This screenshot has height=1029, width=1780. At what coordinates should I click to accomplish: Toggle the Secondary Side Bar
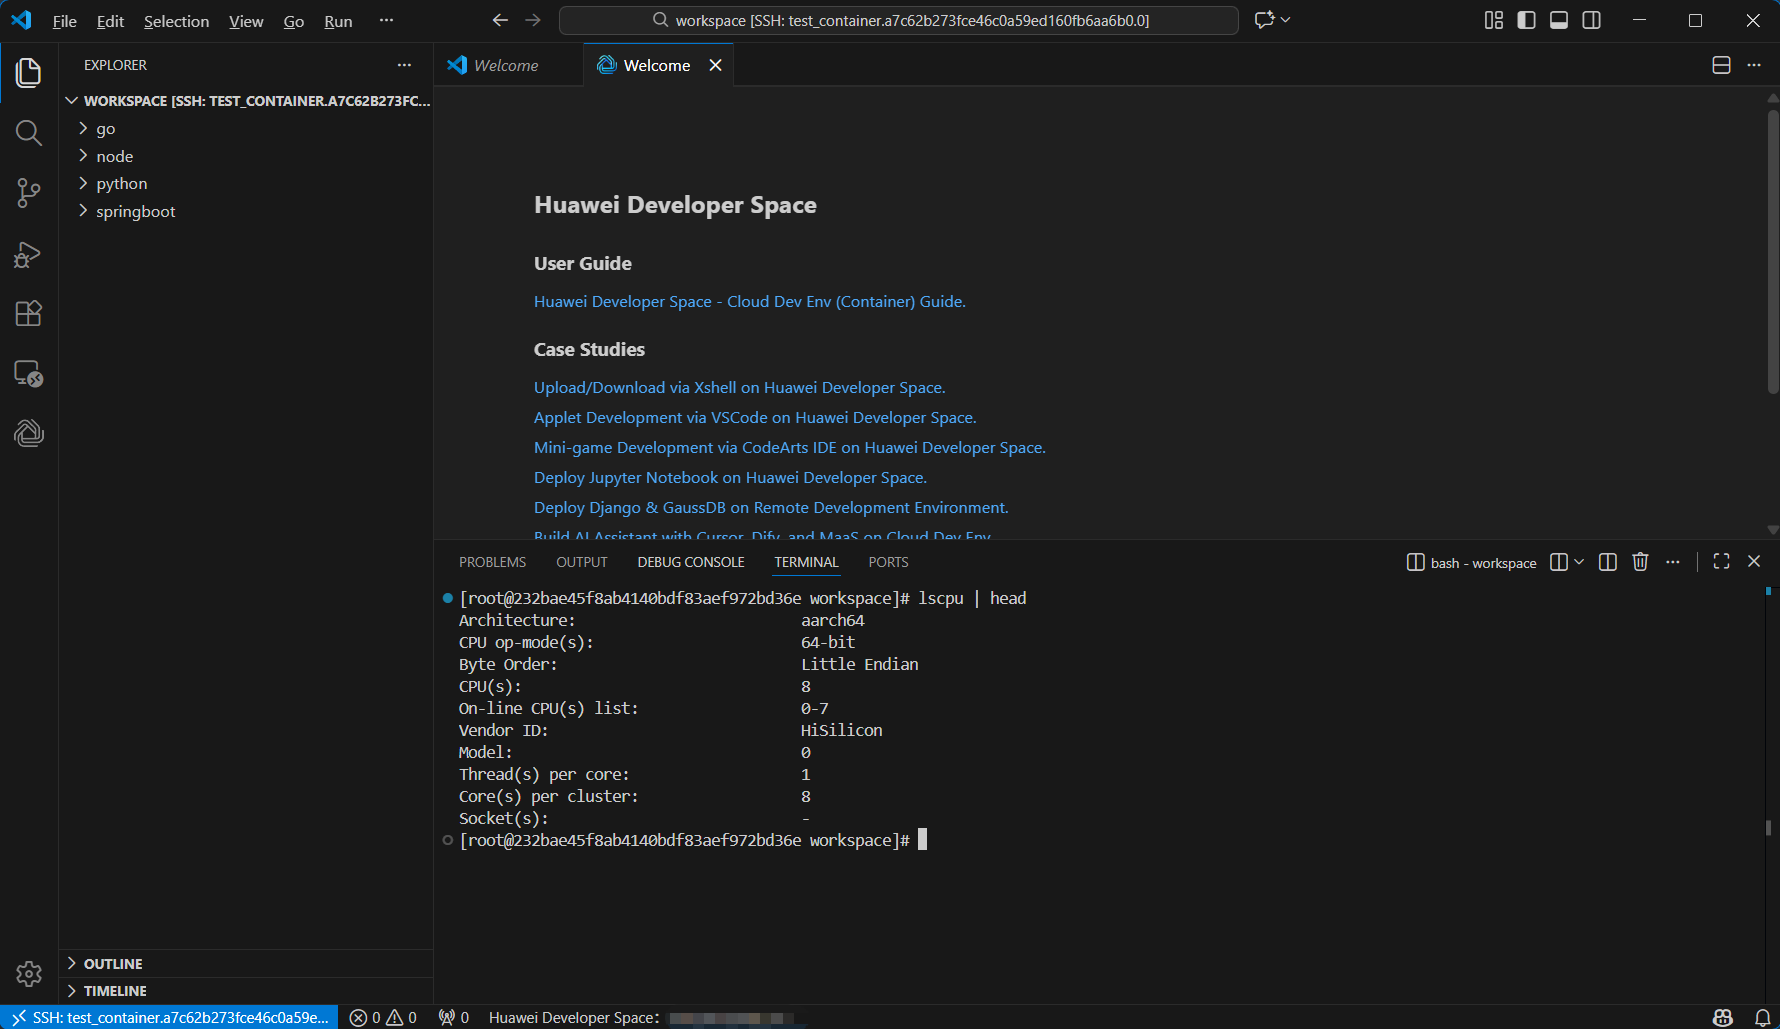[1592, 20]
